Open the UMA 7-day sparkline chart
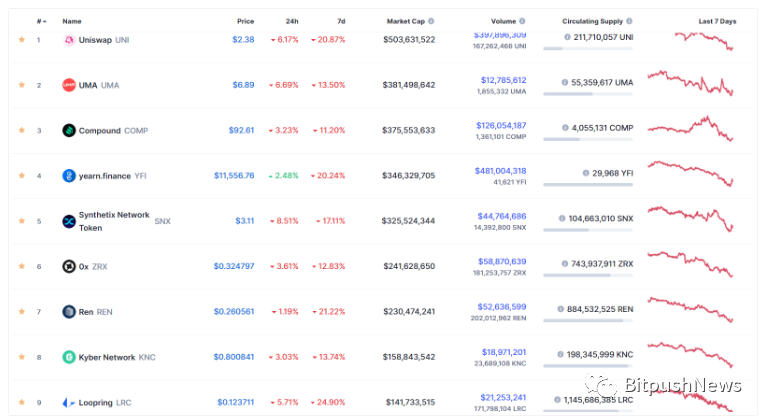Viewport: 766px width, 420px height. coord(690,84)
